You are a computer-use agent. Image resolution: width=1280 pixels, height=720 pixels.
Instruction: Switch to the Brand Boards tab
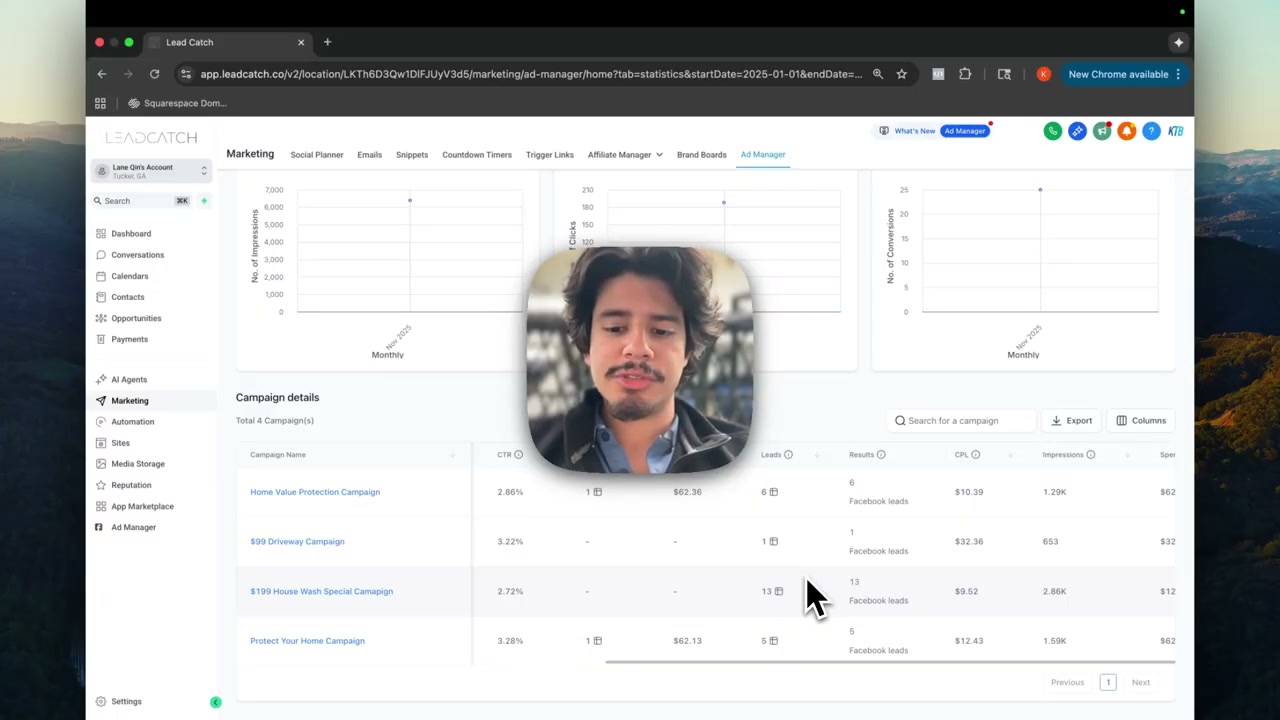point(702,155)
